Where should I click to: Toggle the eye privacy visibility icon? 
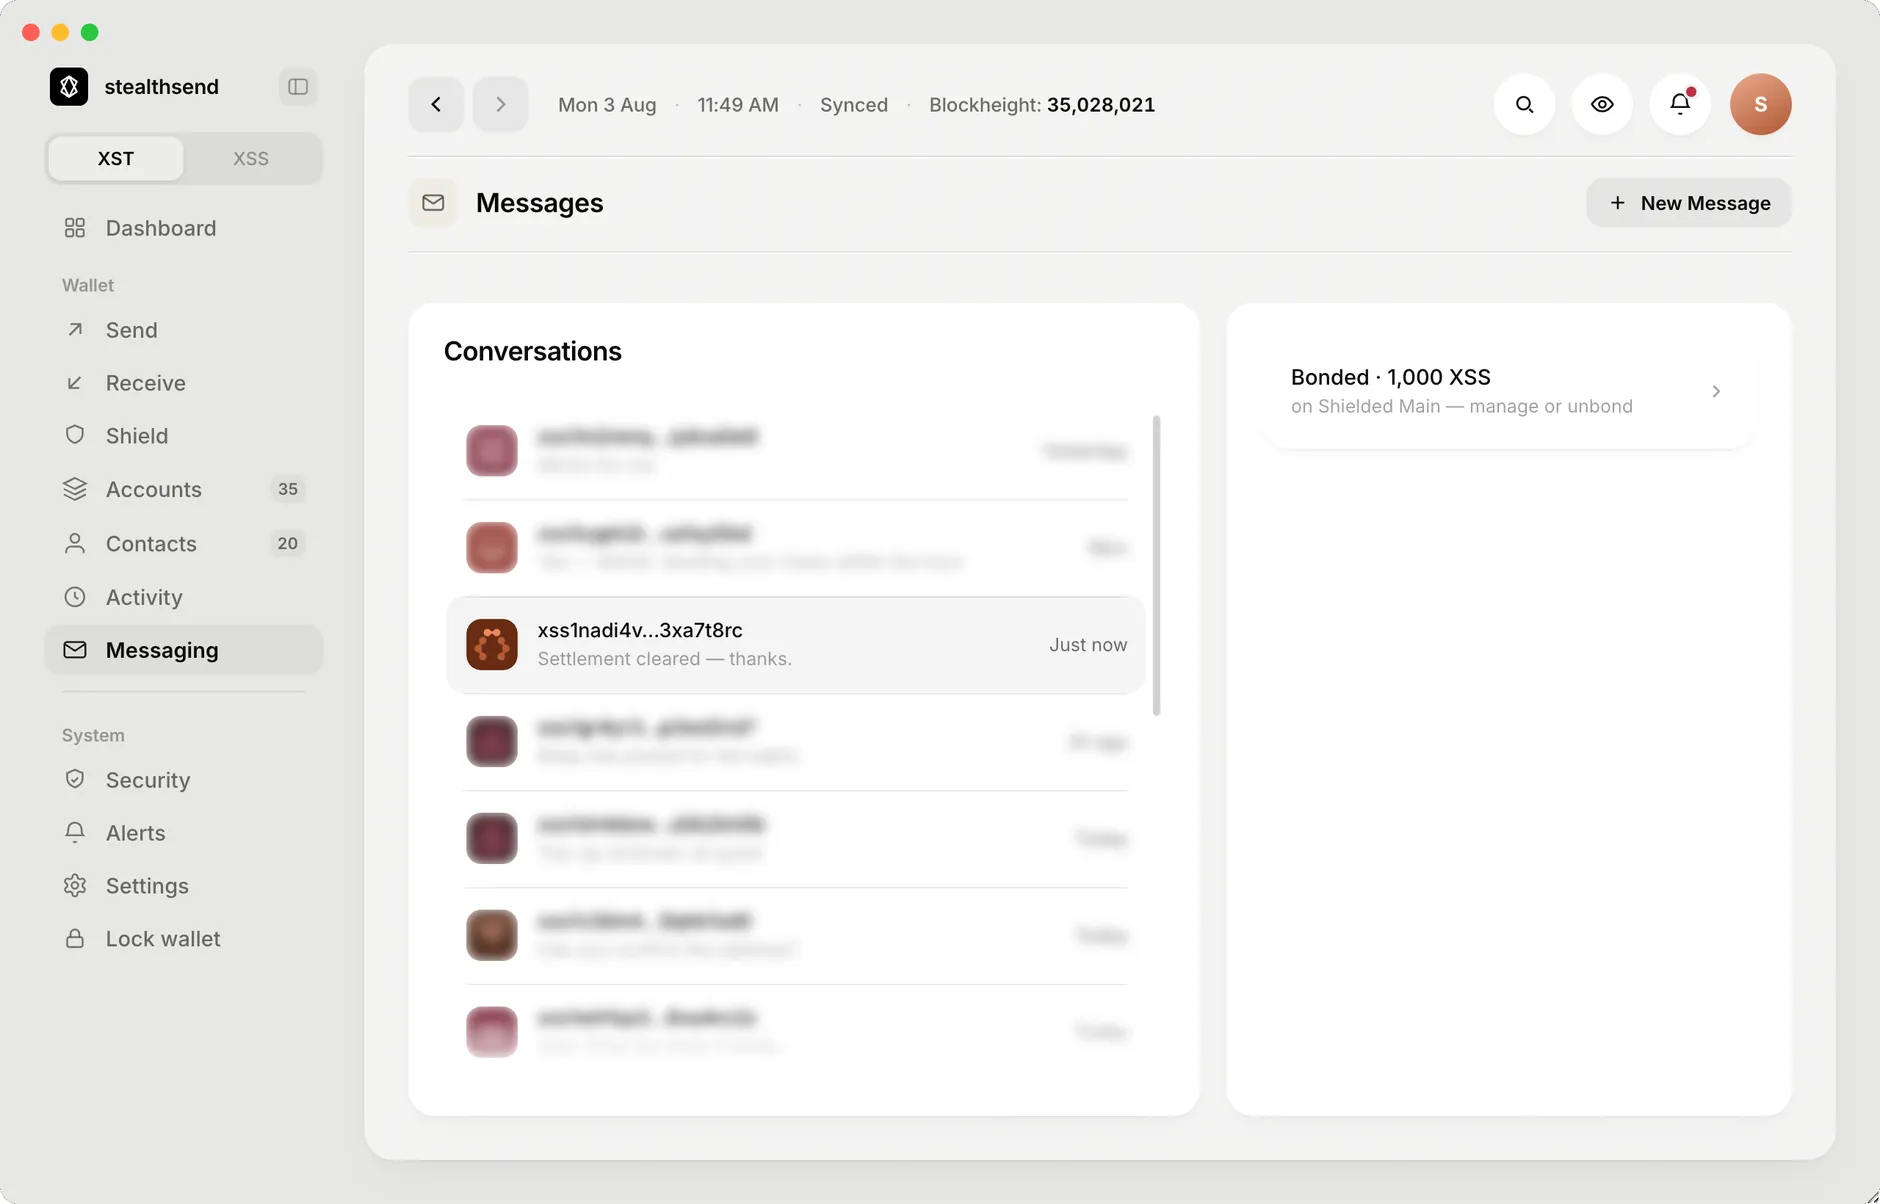[x=1602, y=104]
